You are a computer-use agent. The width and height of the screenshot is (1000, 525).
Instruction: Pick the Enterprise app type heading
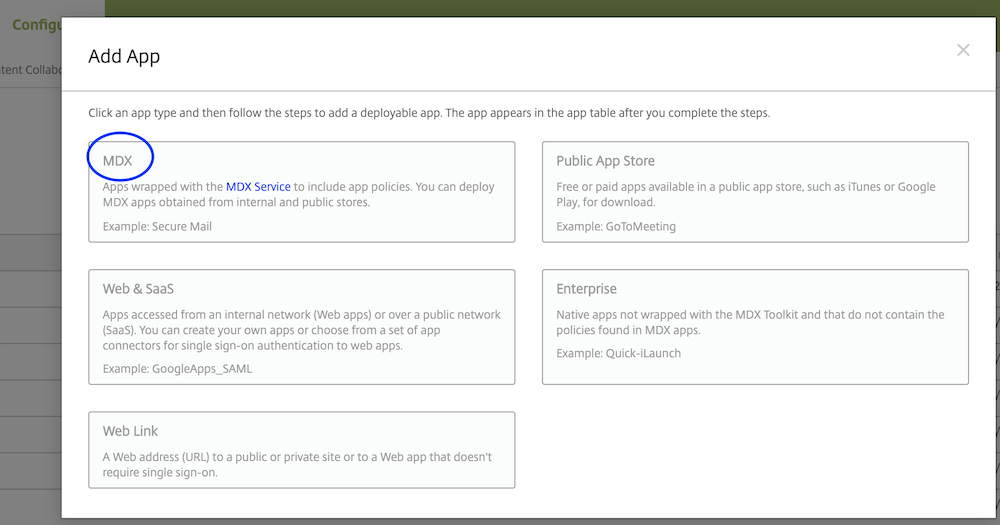pos(586,289)
